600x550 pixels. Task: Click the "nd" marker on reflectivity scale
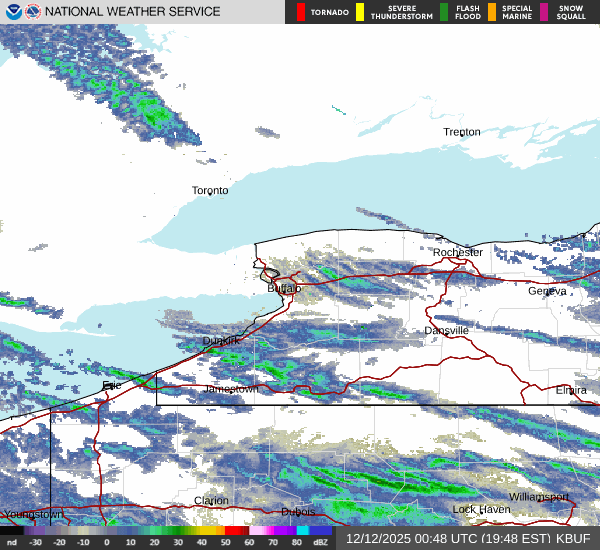[12, 542]
